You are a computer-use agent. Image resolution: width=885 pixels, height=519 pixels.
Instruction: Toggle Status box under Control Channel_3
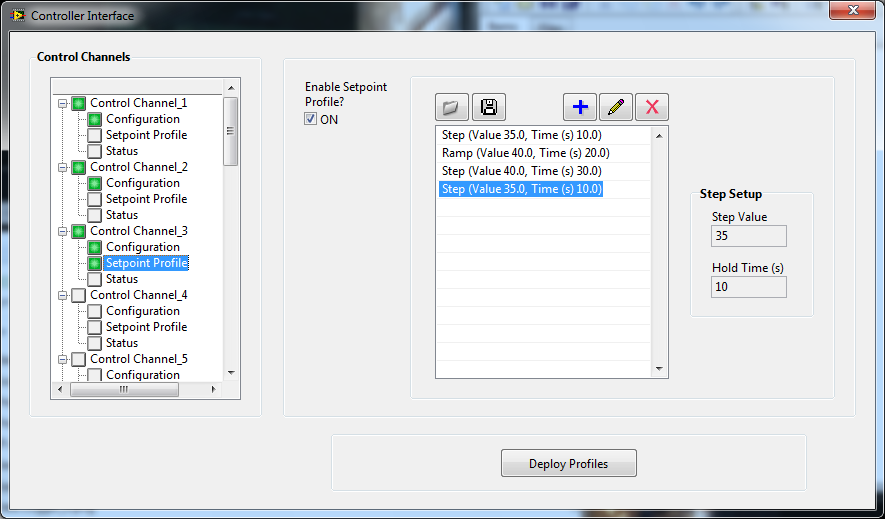pos(94,279)
